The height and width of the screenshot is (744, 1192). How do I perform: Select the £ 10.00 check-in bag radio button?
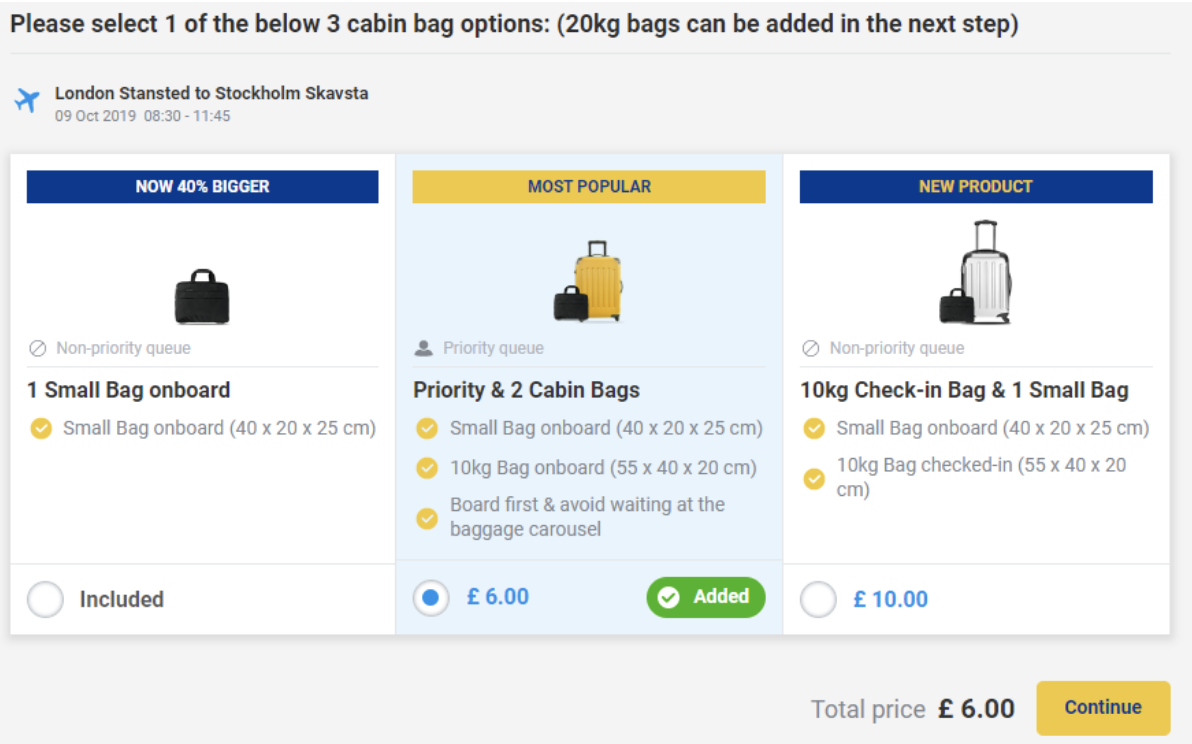tap(818, 600)
